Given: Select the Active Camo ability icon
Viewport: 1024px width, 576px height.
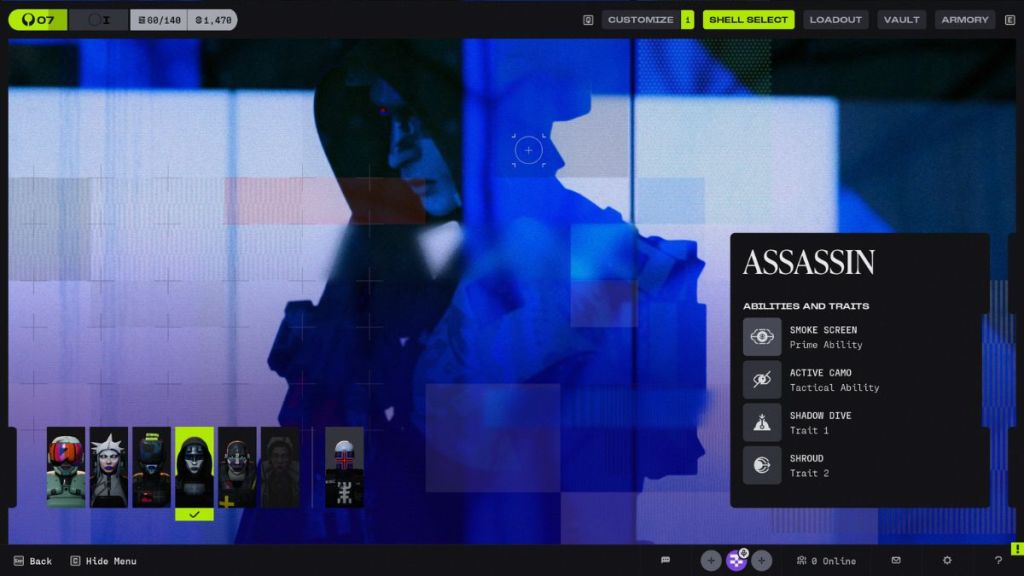Looking at the screenshot, I should tap(762, 380).
